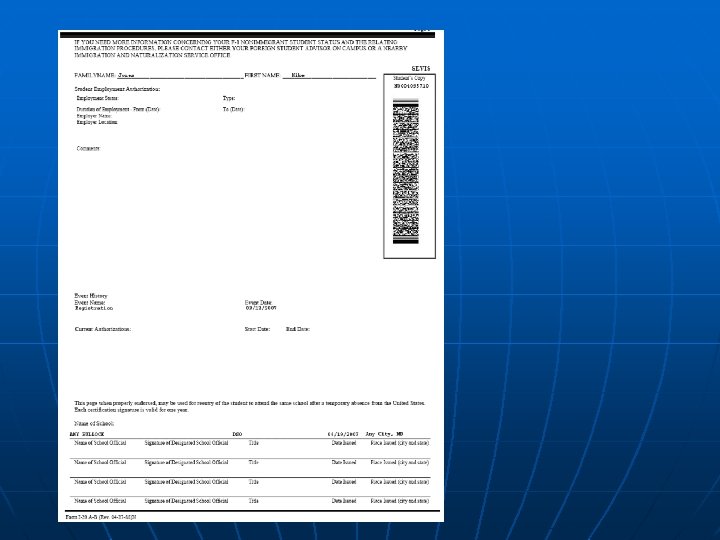Image resolution: width=720 pixels, height=540 pixels.
Task: Click the 2D barcode on the form
Action: pyautogui.click(x=405, y=171)
